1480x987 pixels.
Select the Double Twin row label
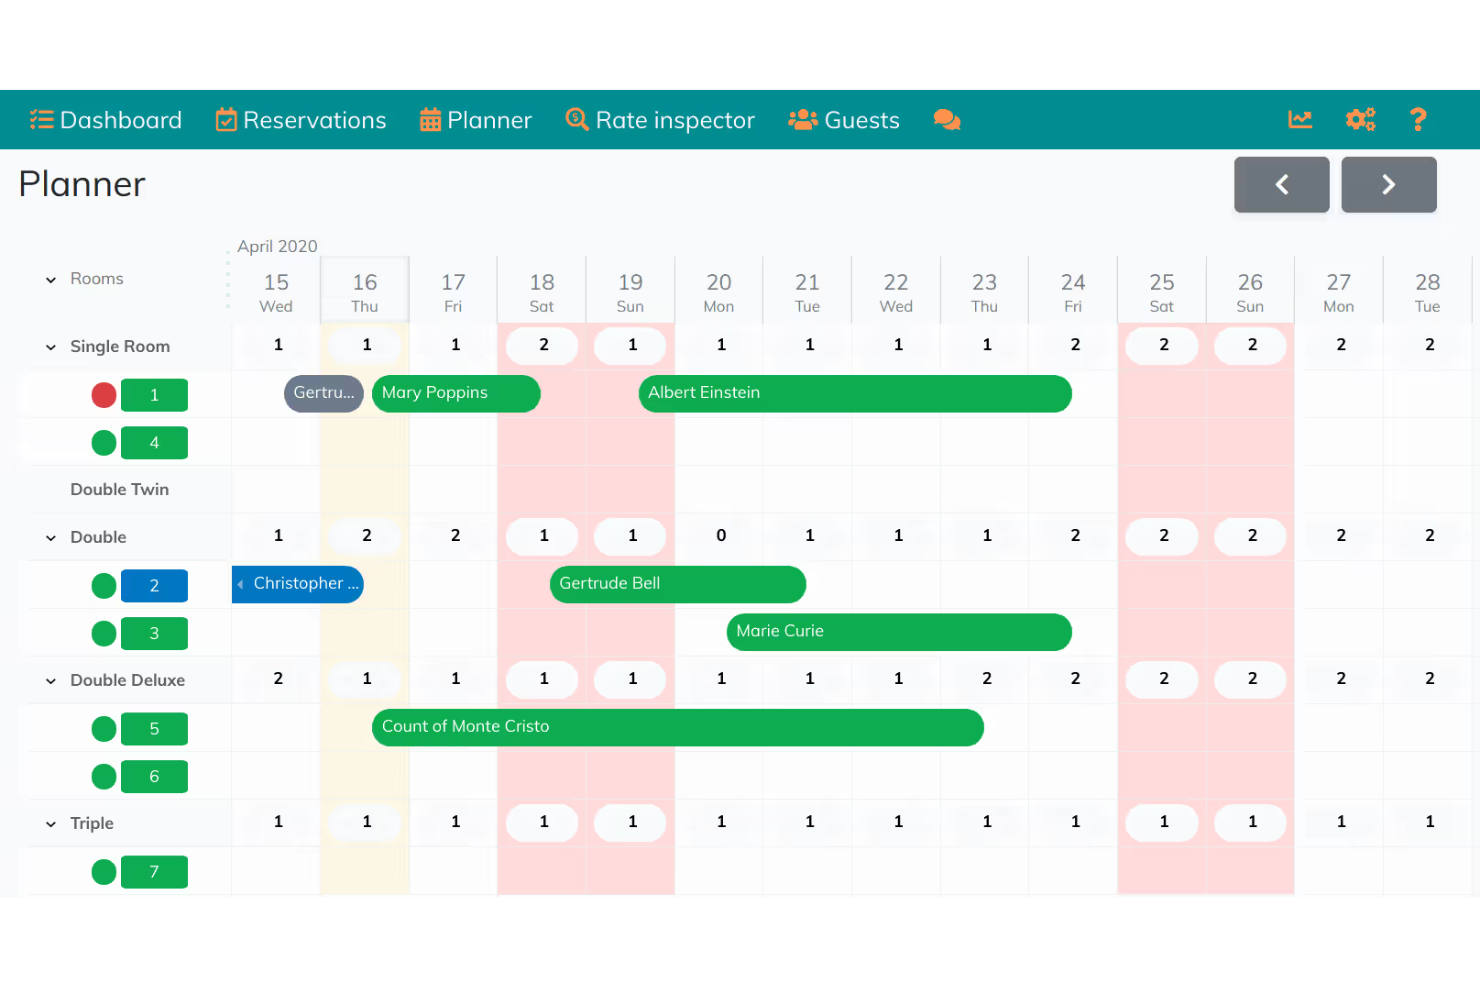(x=120, y=489)
